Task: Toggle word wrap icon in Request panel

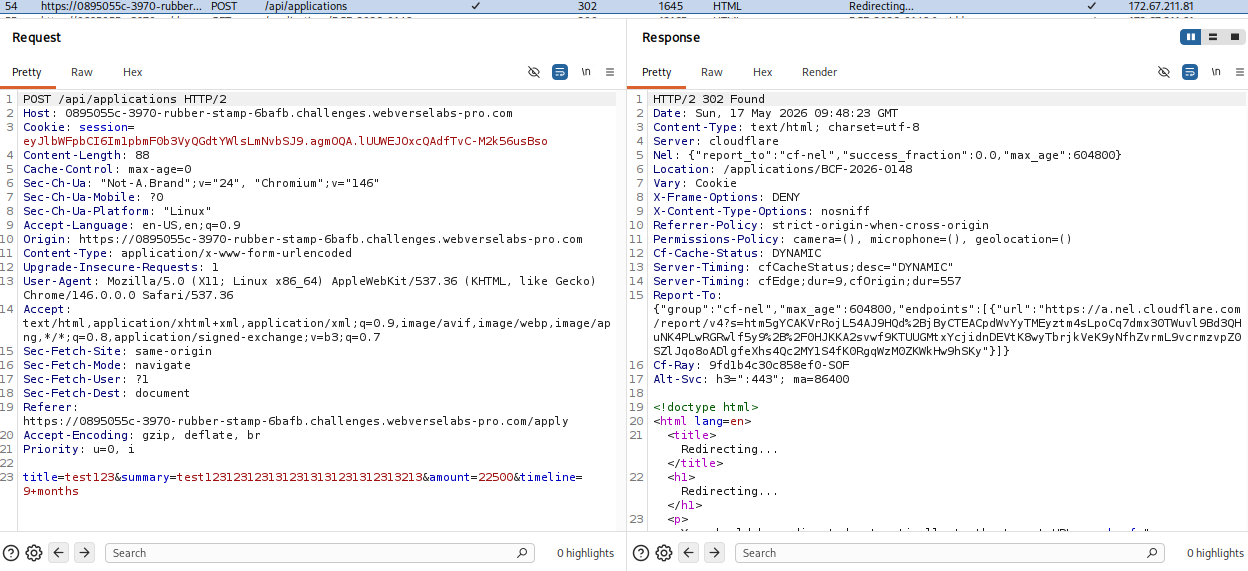Action: pos(560,72)
